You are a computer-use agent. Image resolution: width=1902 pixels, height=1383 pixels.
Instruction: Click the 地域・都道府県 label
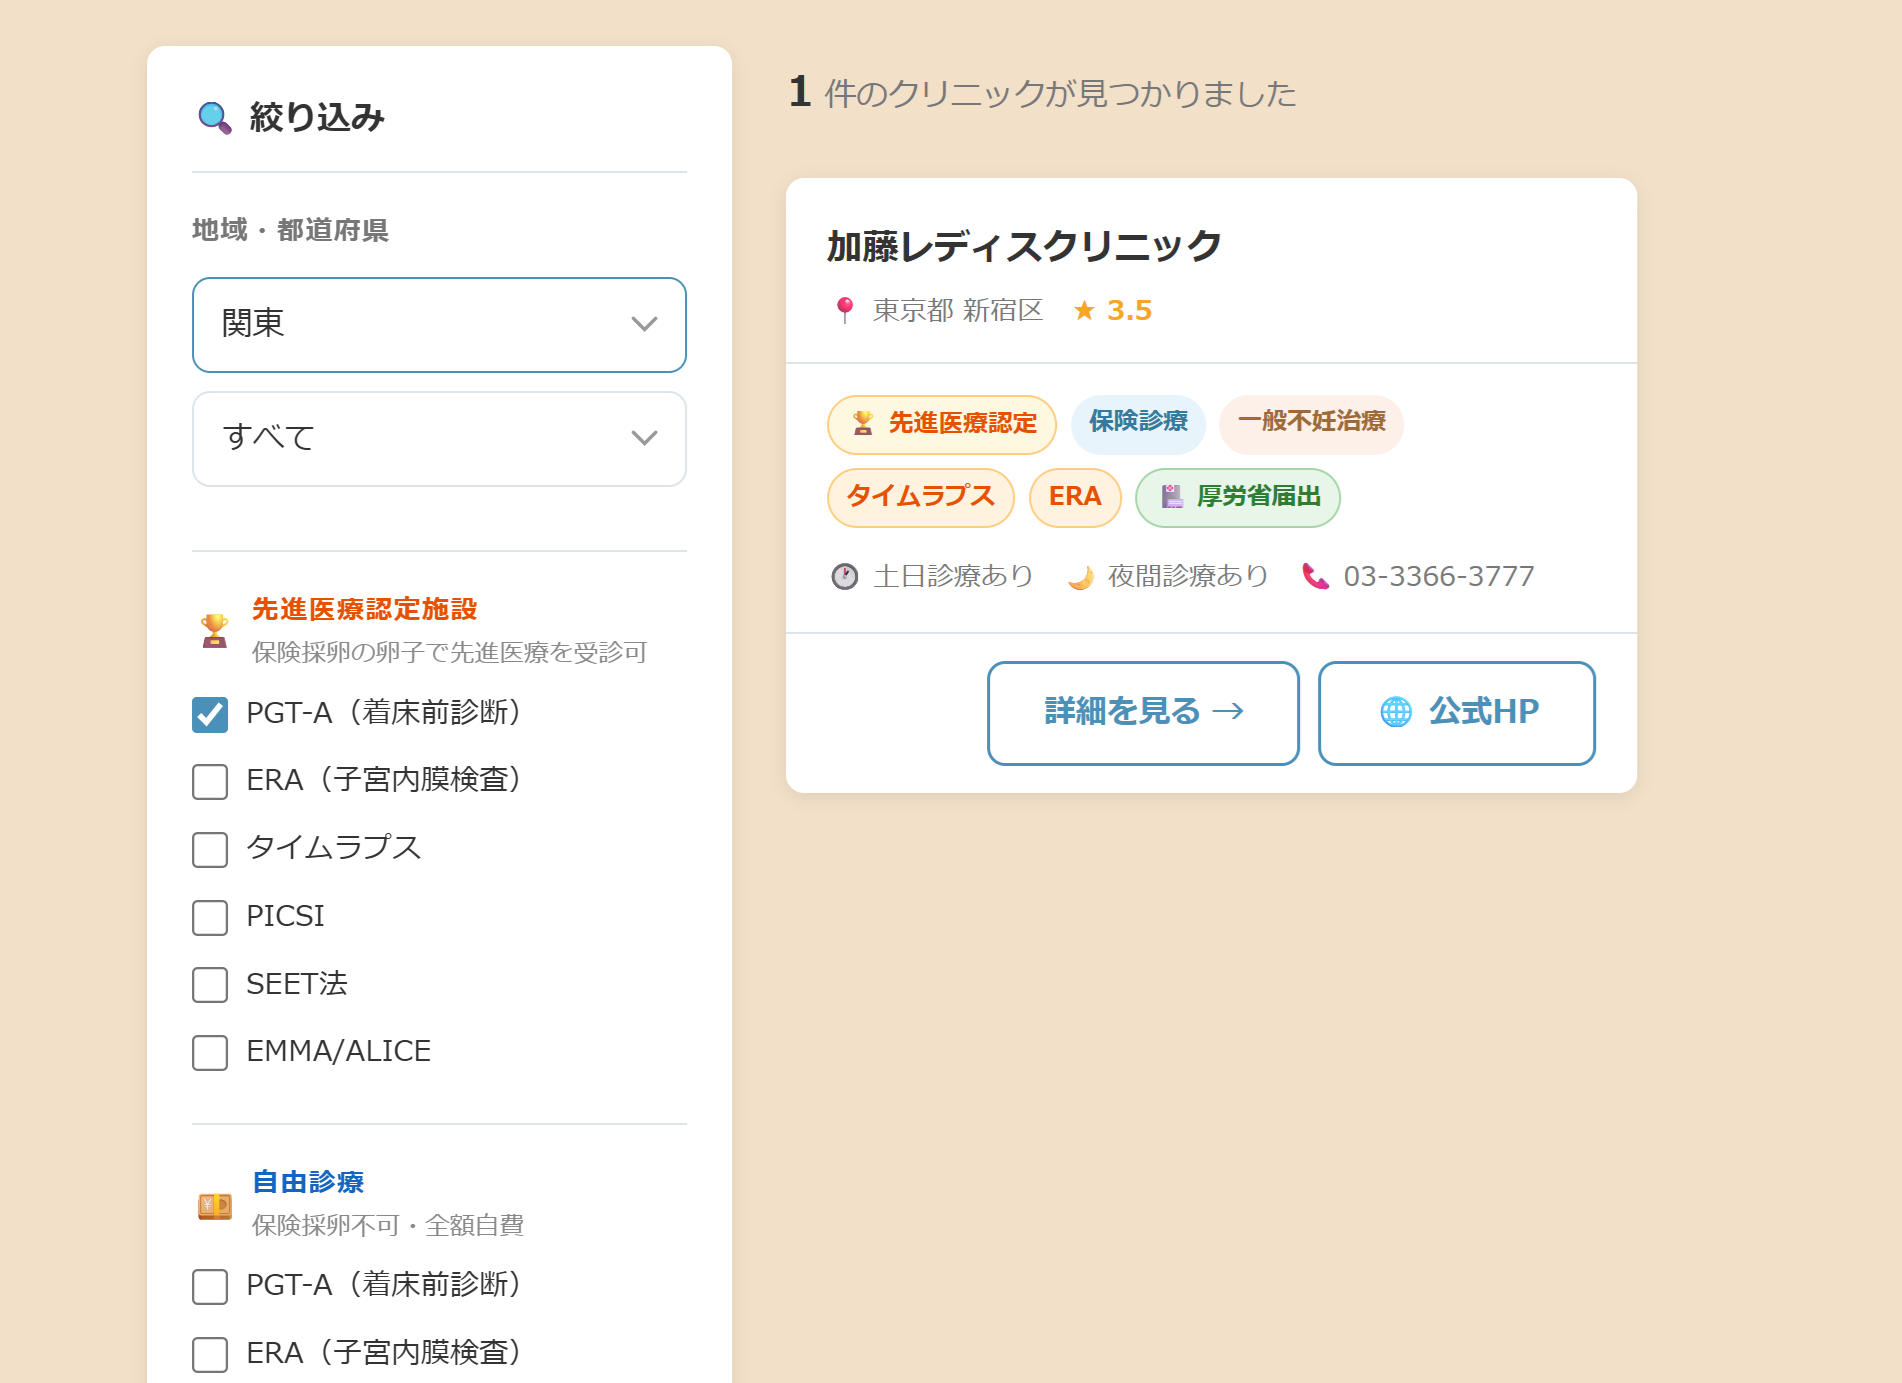pos(290,230)
